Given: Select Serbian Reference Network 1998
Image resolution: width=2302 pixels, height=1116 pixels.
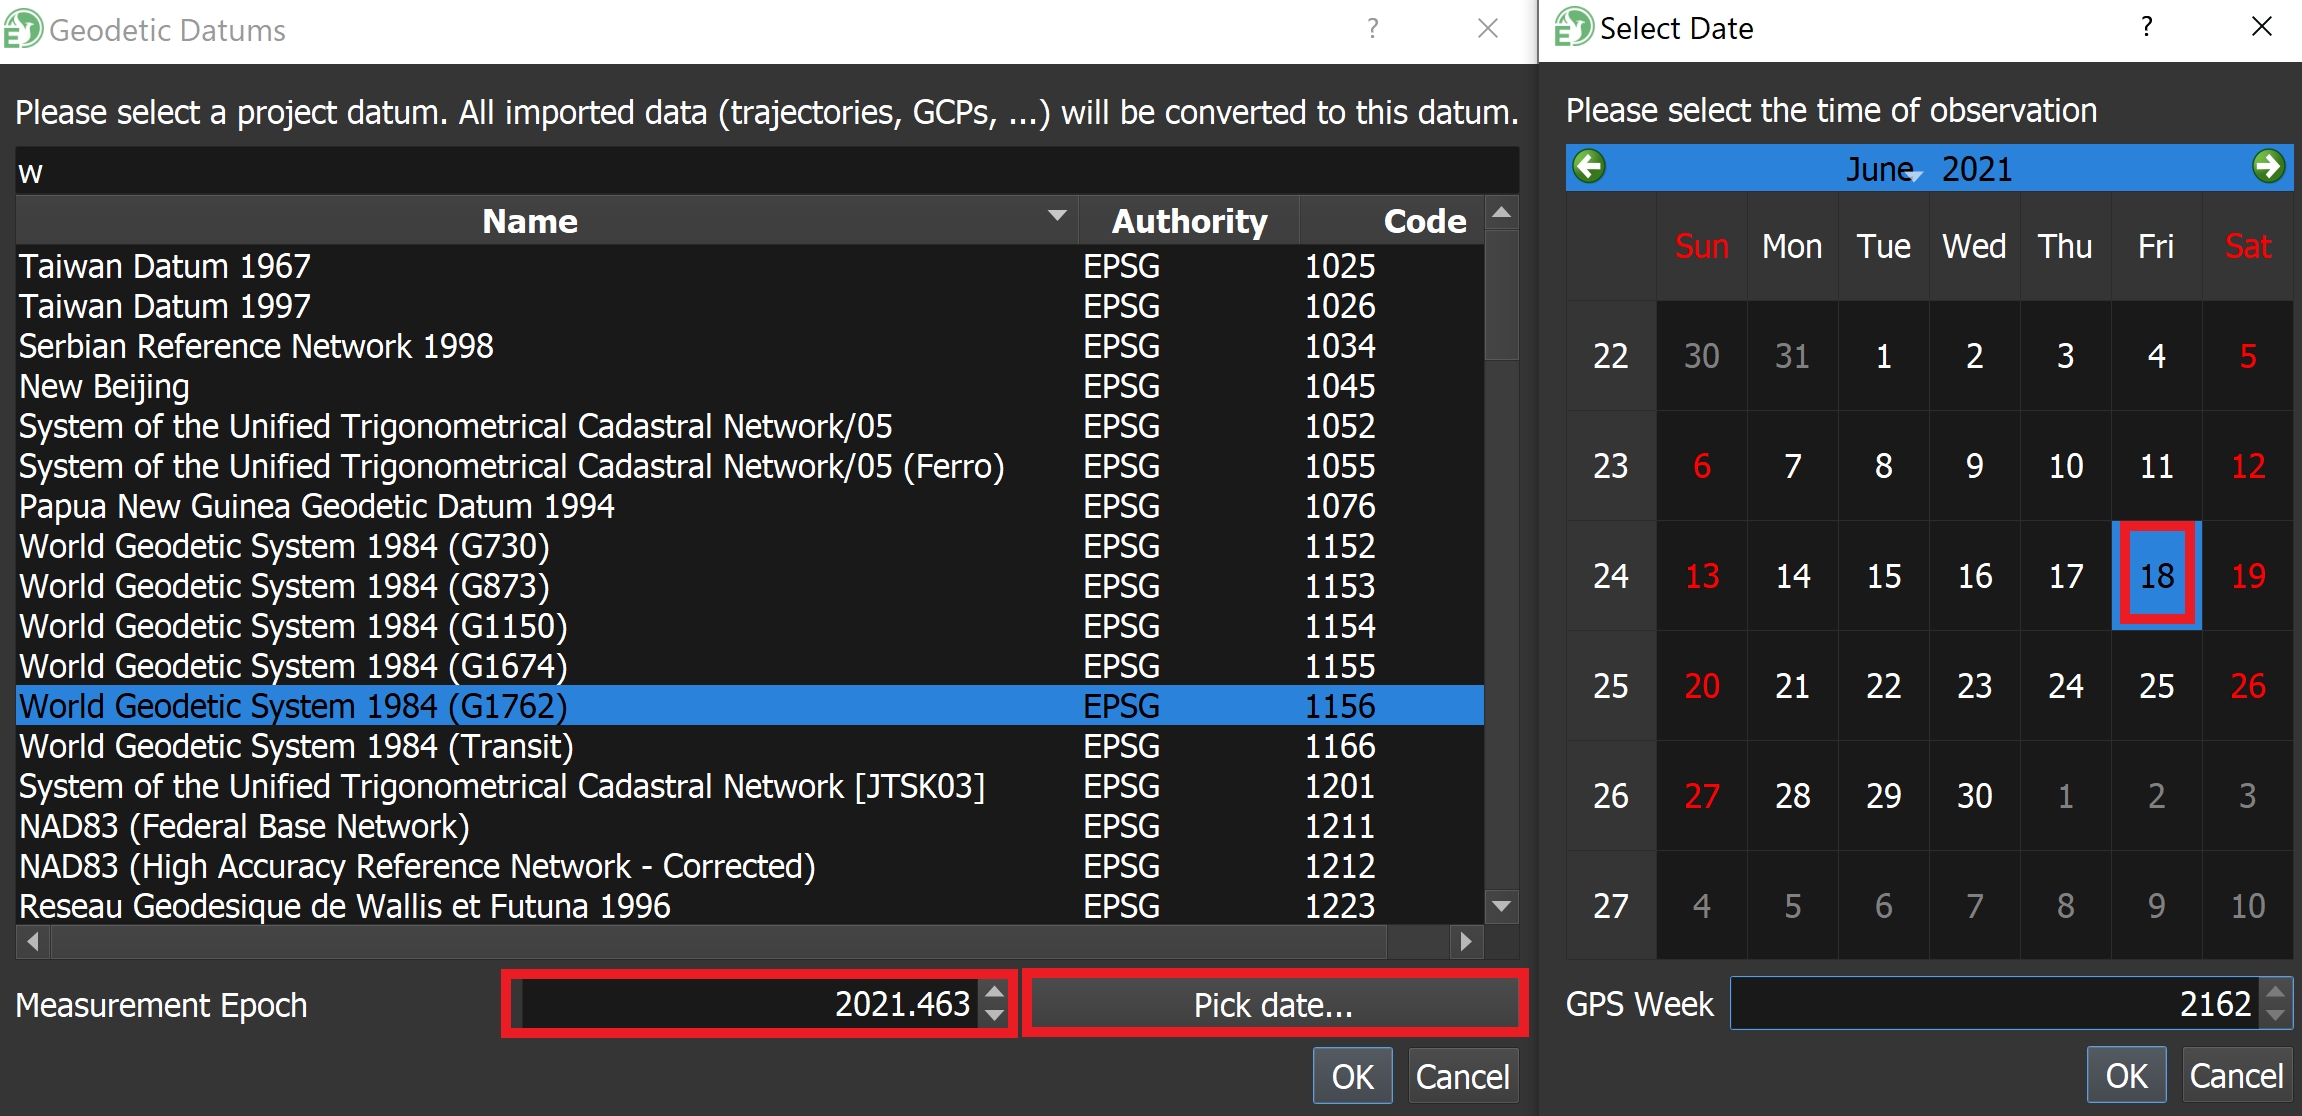Looking at the screenshot, I should pos(749,346).
